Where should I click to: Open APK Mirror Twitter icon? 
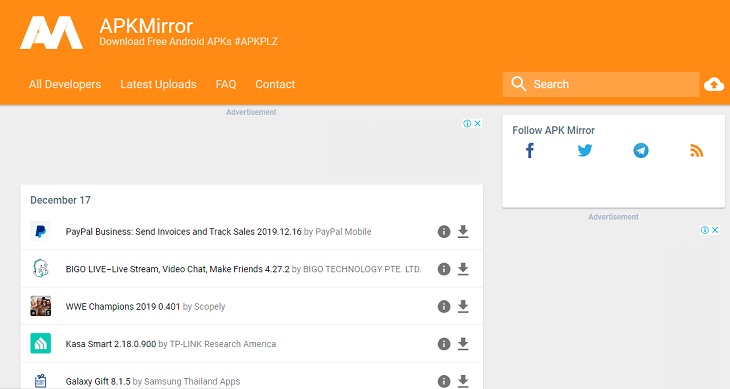pyautogui.click(x=585, y=150)
